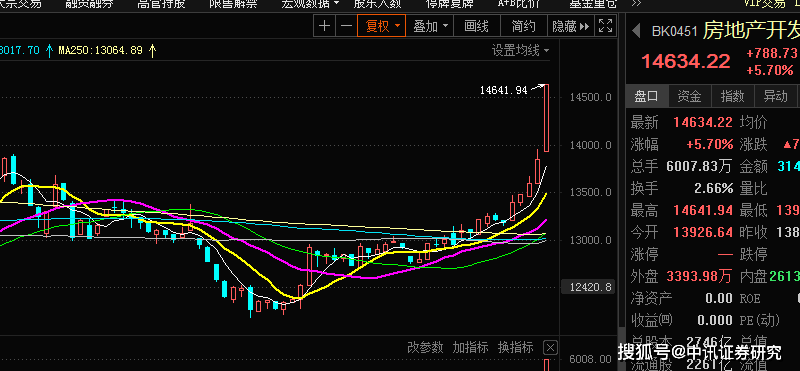This screenshot has height=371, width=800.
Task: Click the left arrow before BK0451
Action: (x=636, y=31)
